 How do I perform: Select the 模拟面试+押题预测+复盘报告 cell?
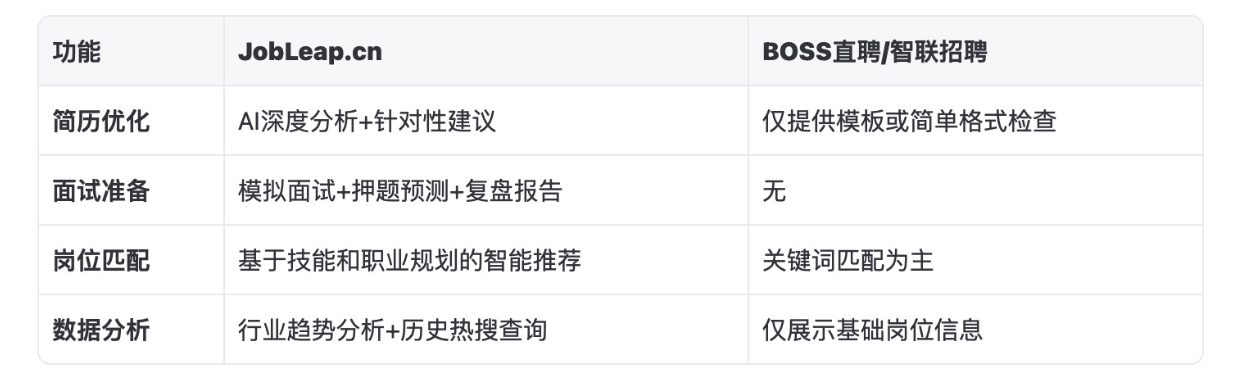[x=399, y=190]
